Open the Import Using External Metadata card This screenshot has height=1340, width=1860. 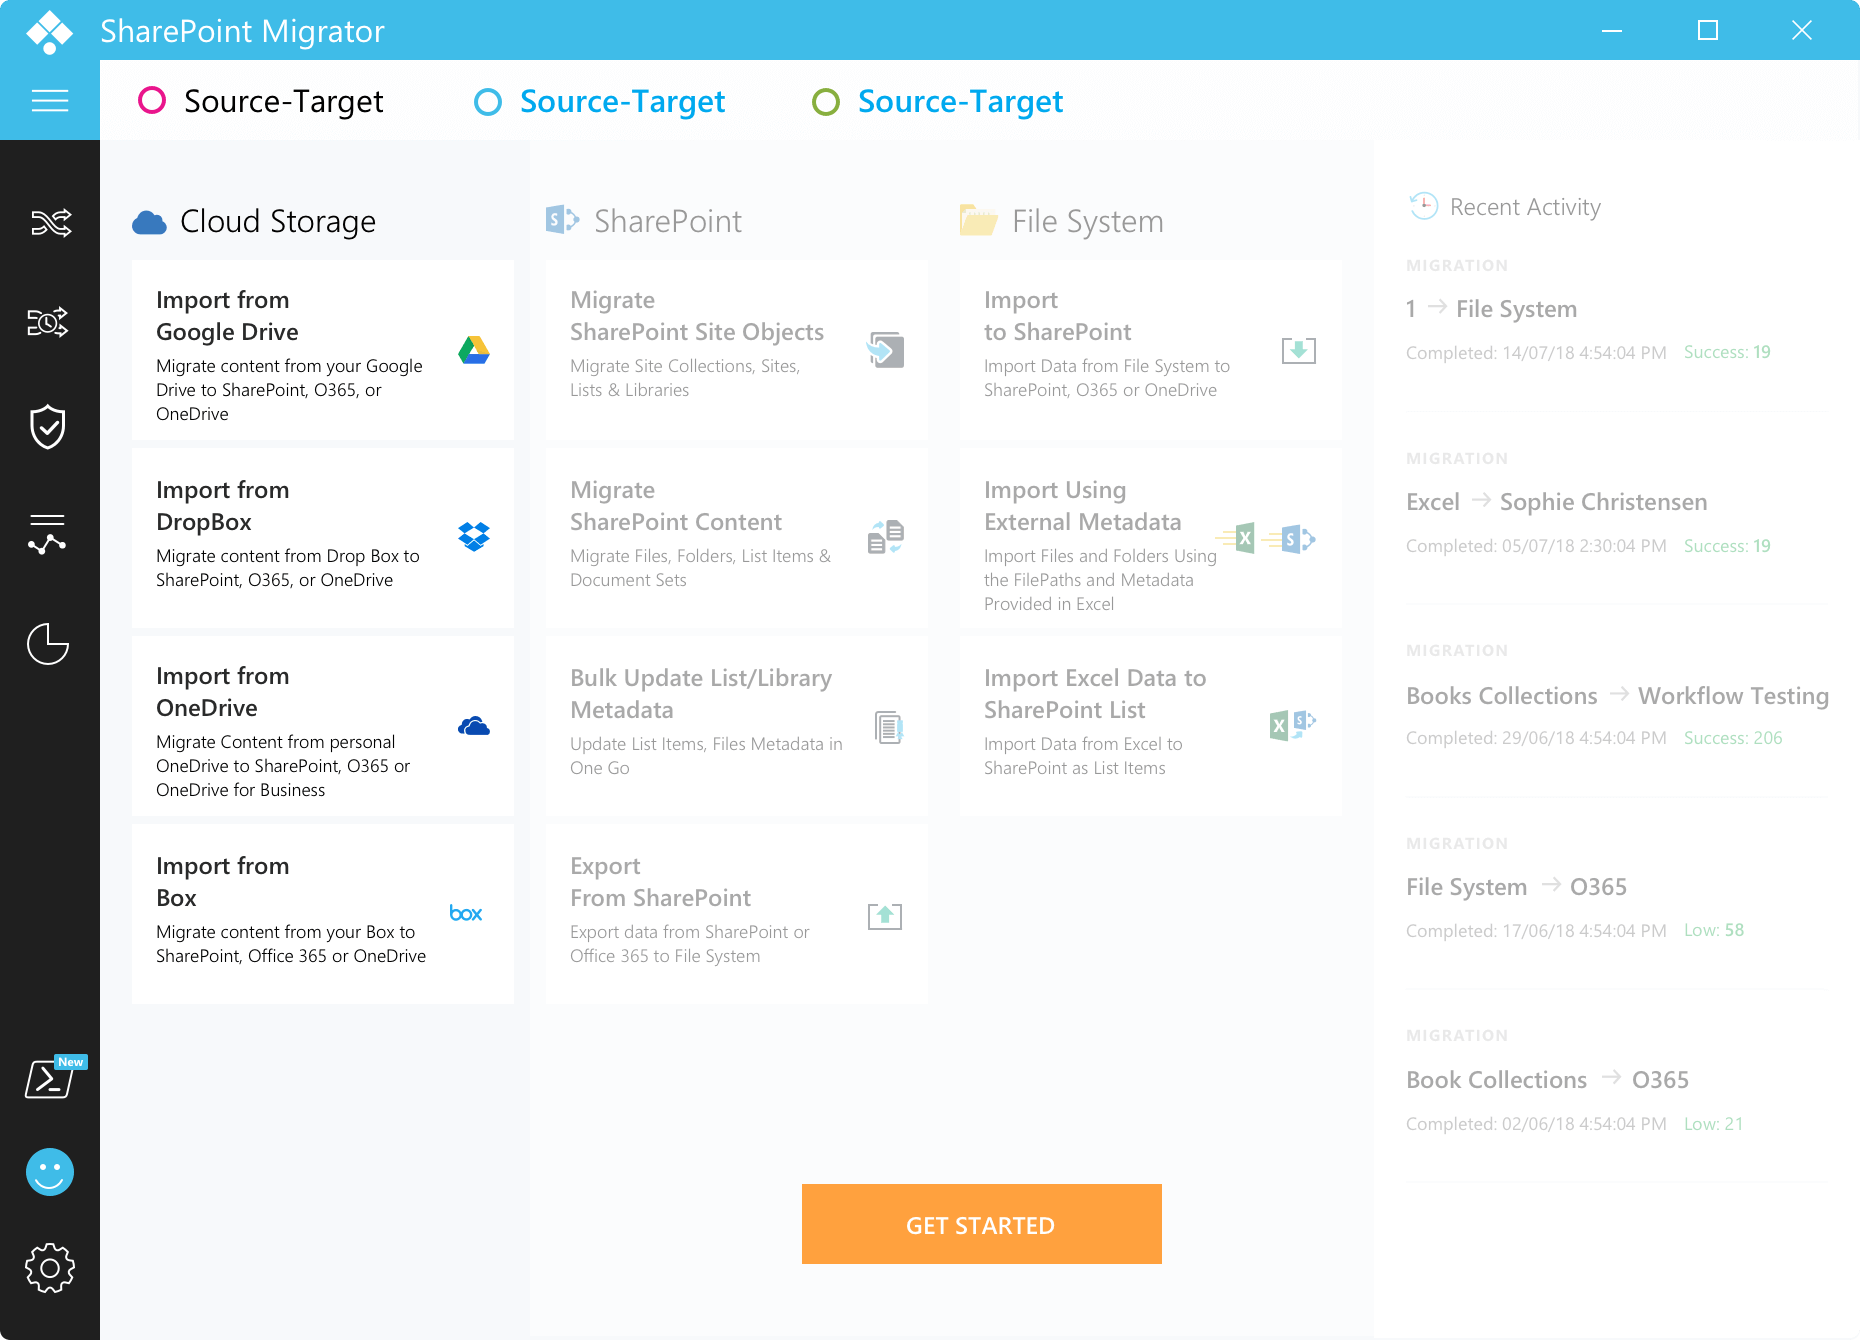pyautogui.click(x=1151, y=538)
